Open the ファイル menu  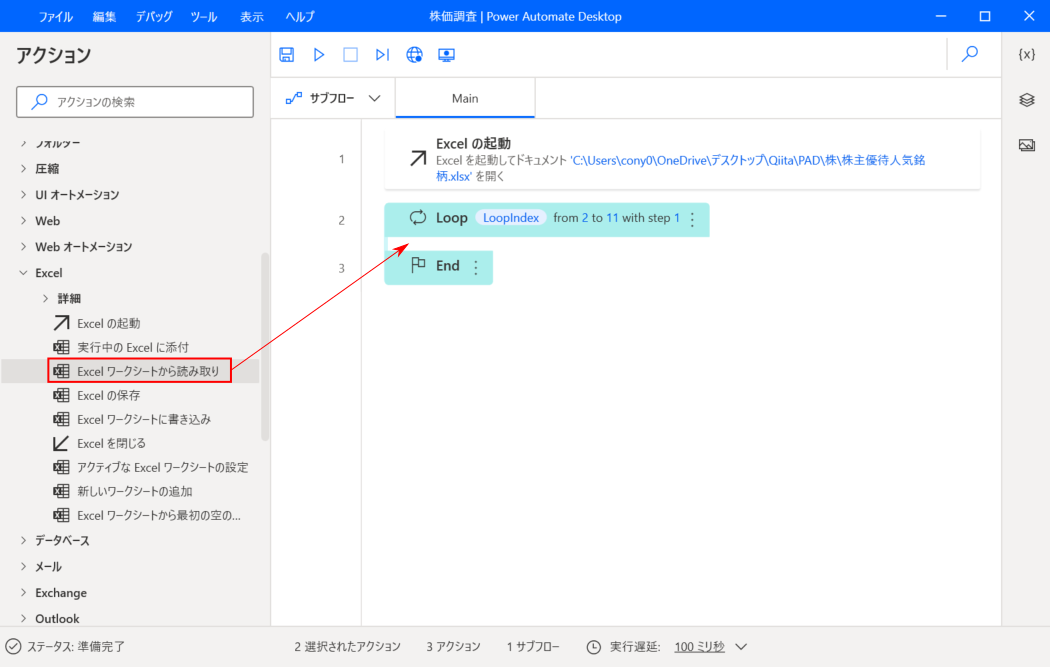coord(56,17)
